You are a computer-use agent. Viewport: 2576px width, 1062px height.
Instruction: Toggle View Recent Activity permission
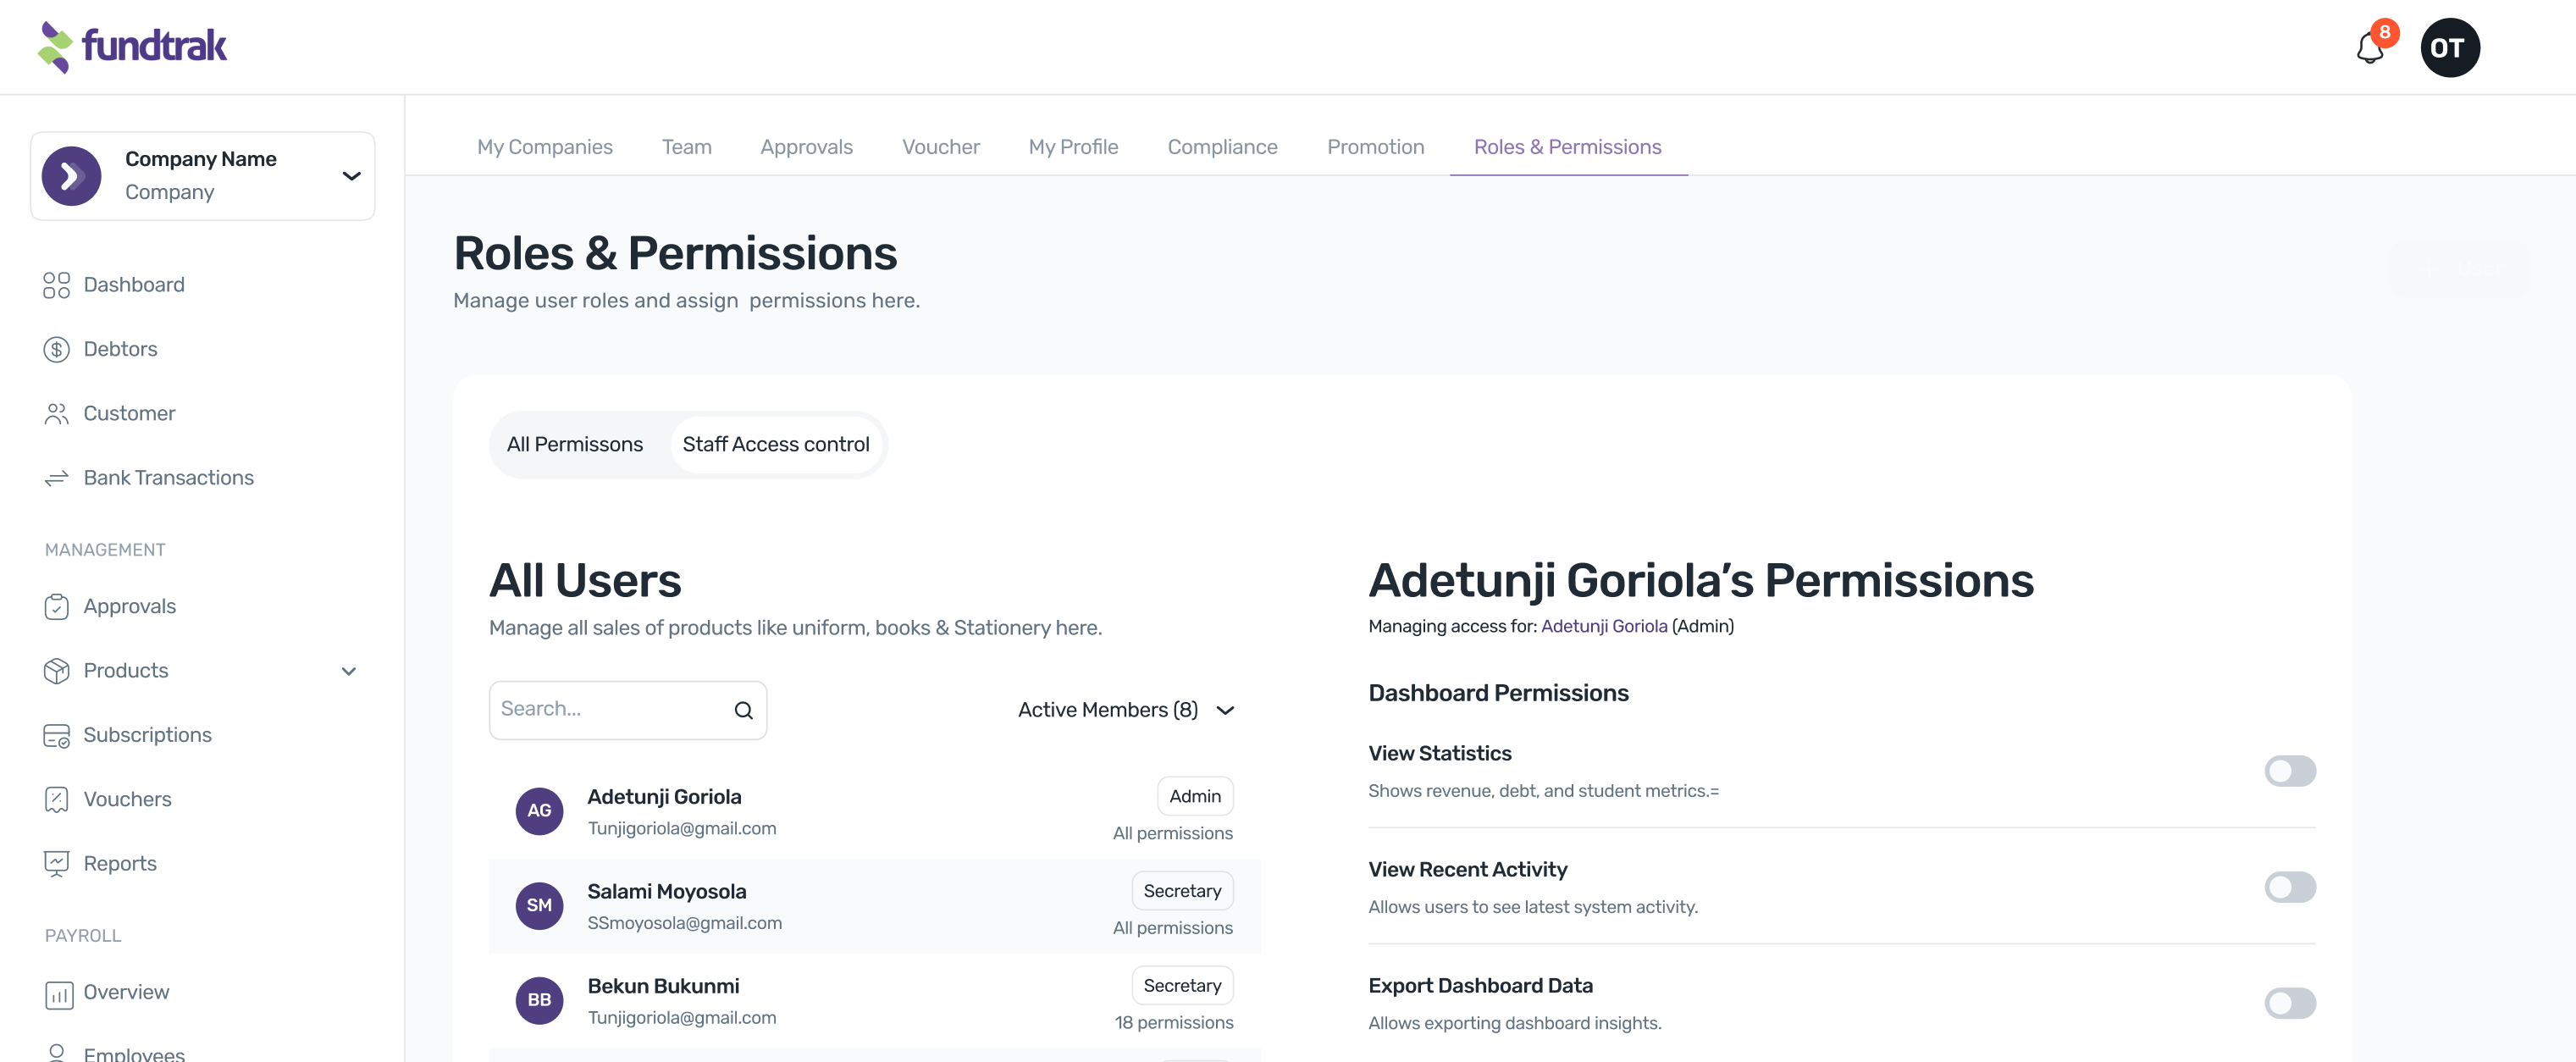[x=2289, y=887]
